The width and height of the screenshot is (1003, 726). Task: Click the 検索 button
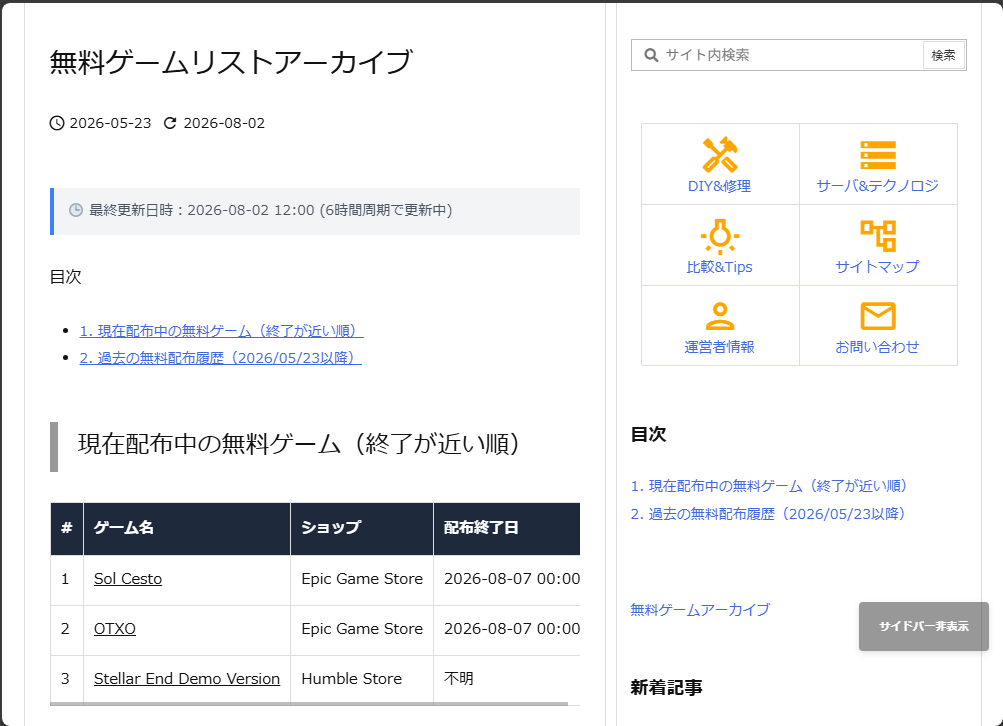(x=944, y=55)
